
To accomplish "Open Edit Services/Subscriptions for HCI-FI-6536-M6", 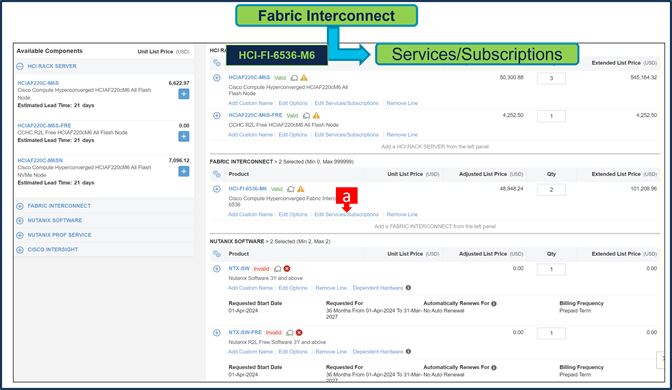I will tap(346, 214).
